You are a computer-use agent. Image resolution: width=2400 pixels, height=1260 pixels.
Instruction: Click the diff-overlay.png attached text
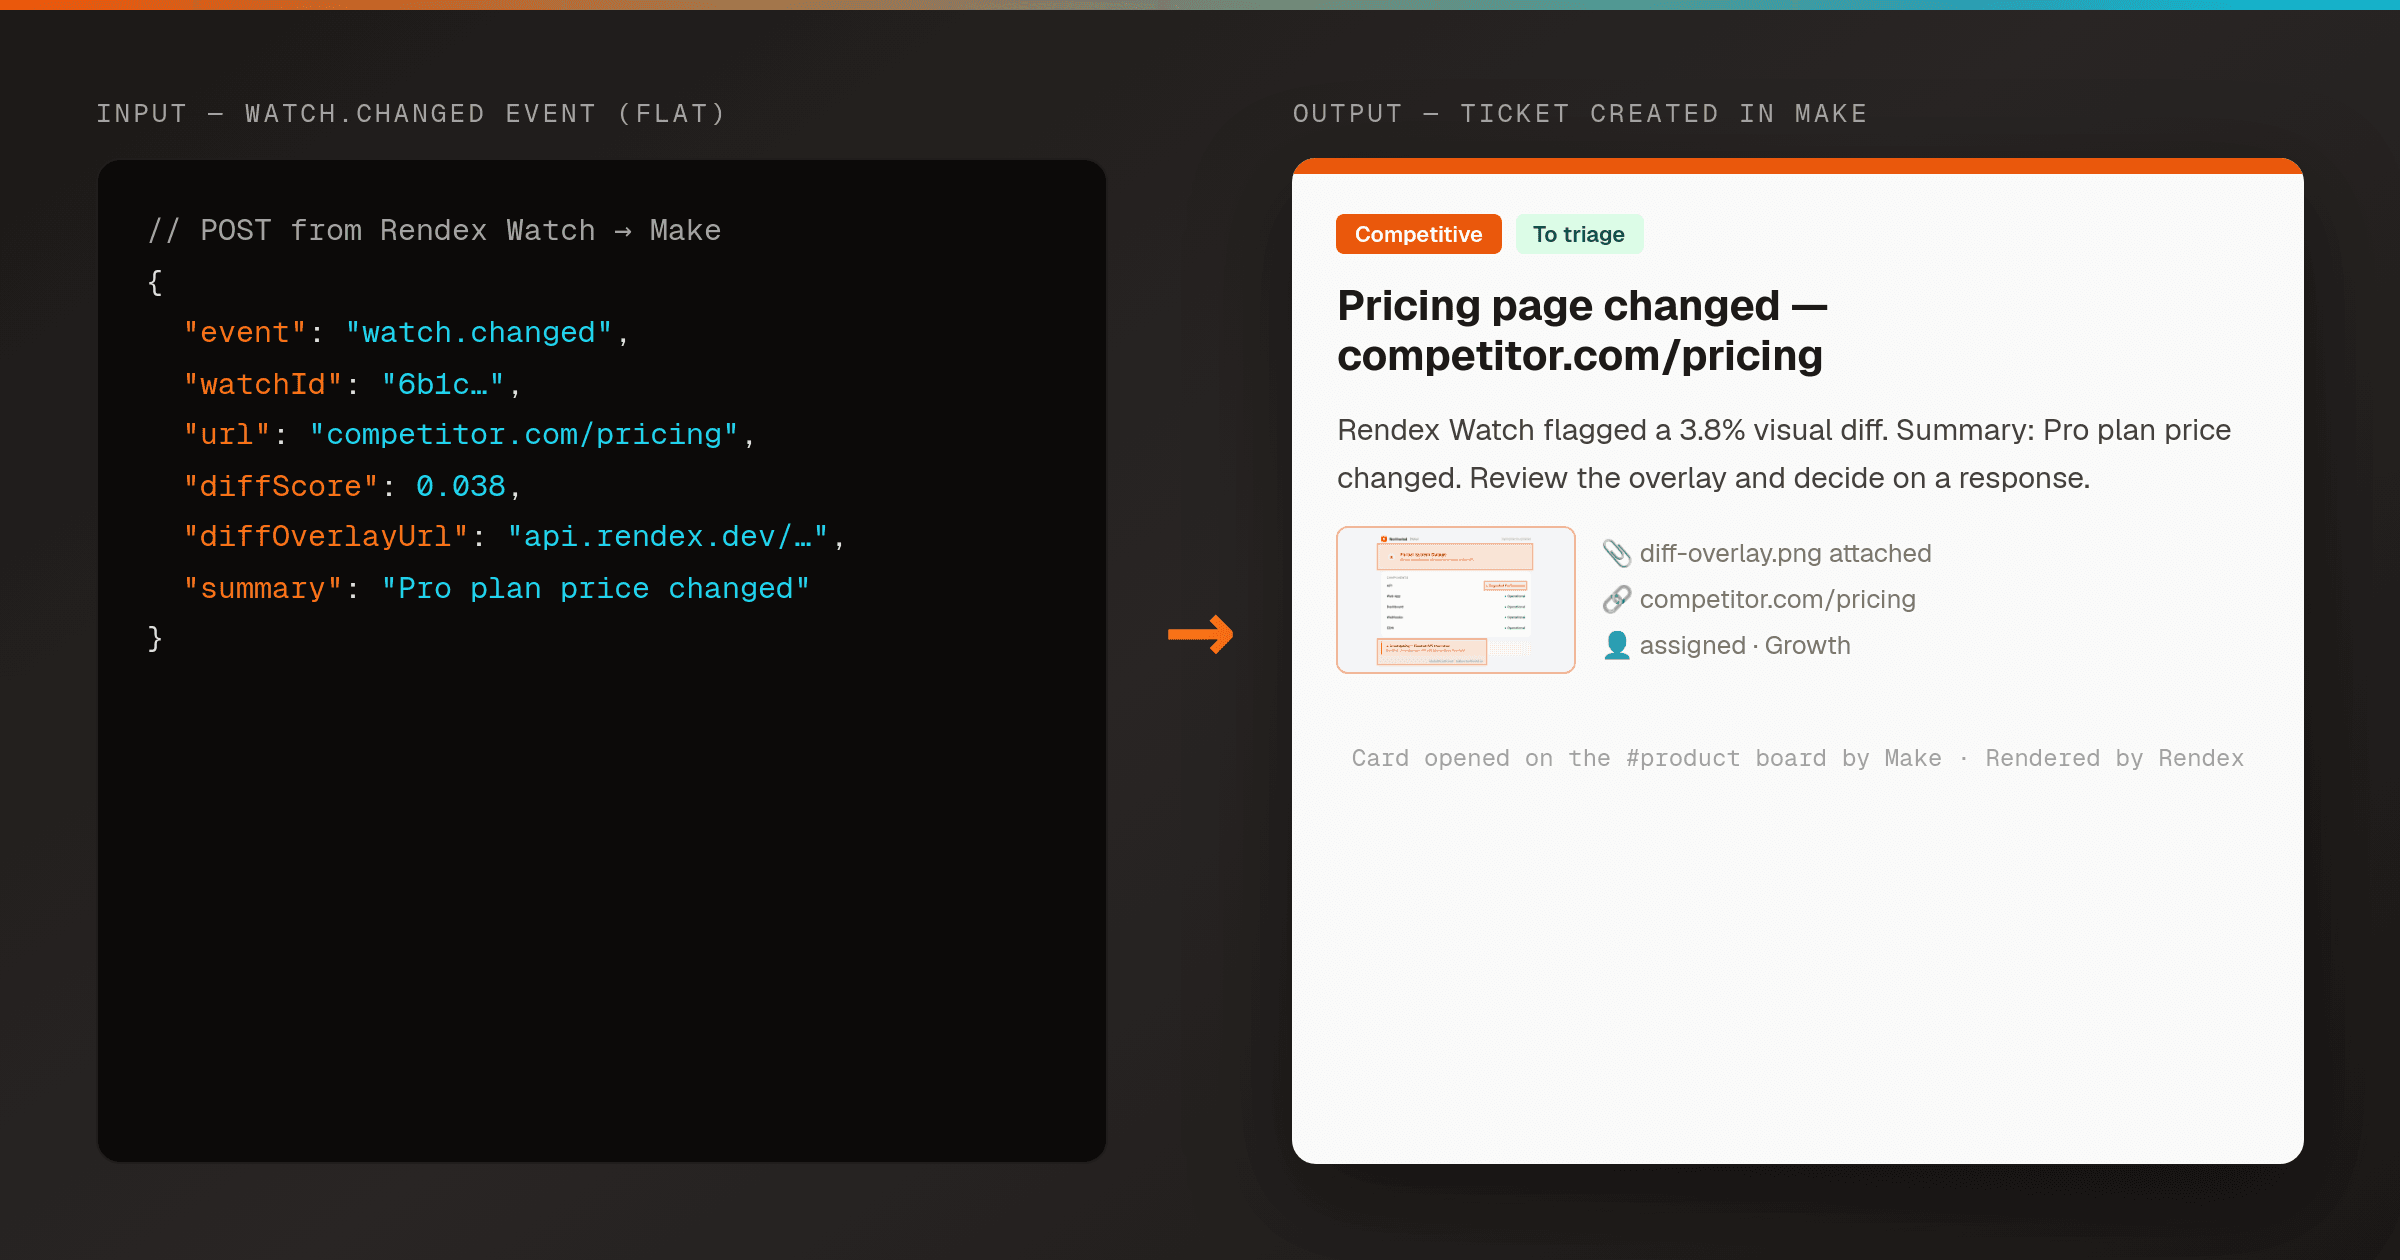(x=1785, y=553)
